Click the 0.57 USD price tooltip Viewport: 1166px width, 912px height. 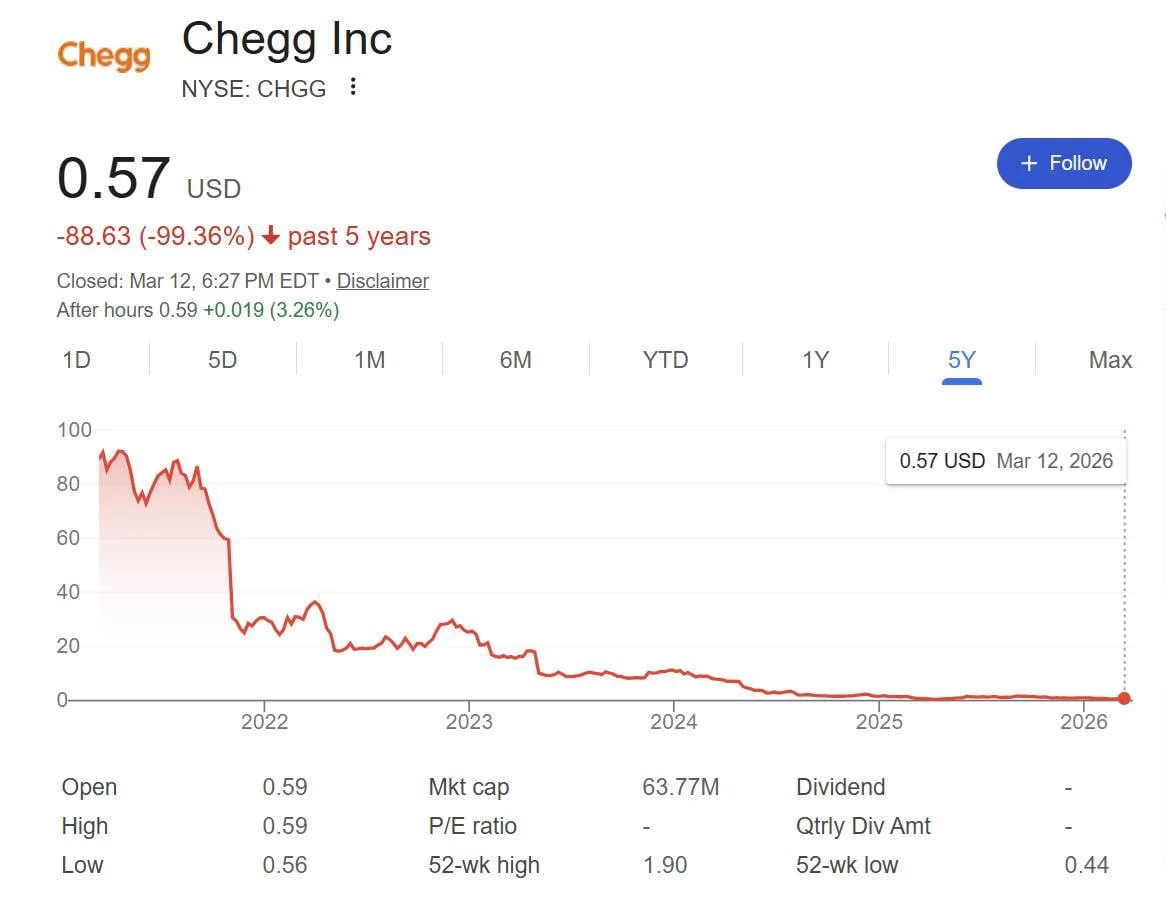point(1005,461)
